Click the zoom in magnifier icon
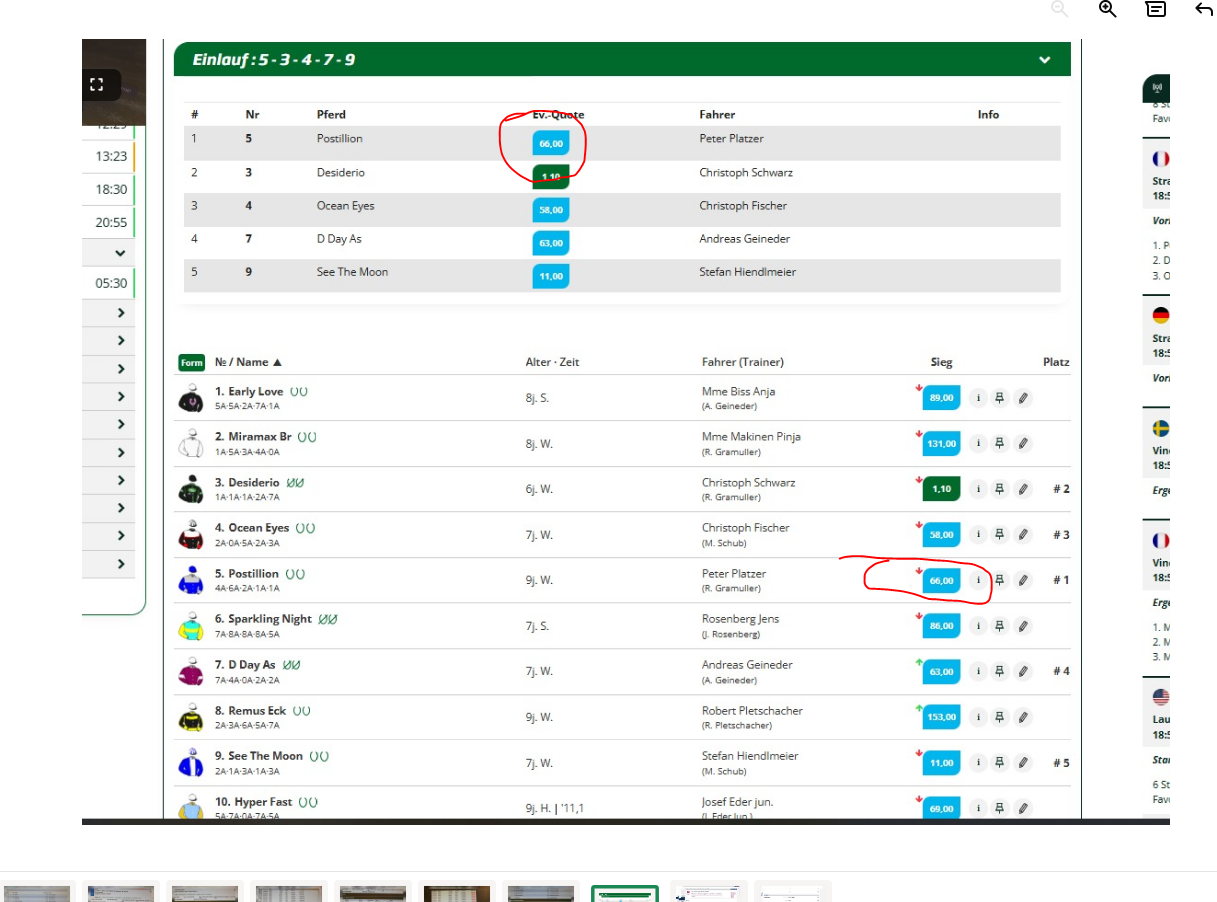The image size is (1217, 902). point(1107,9)
